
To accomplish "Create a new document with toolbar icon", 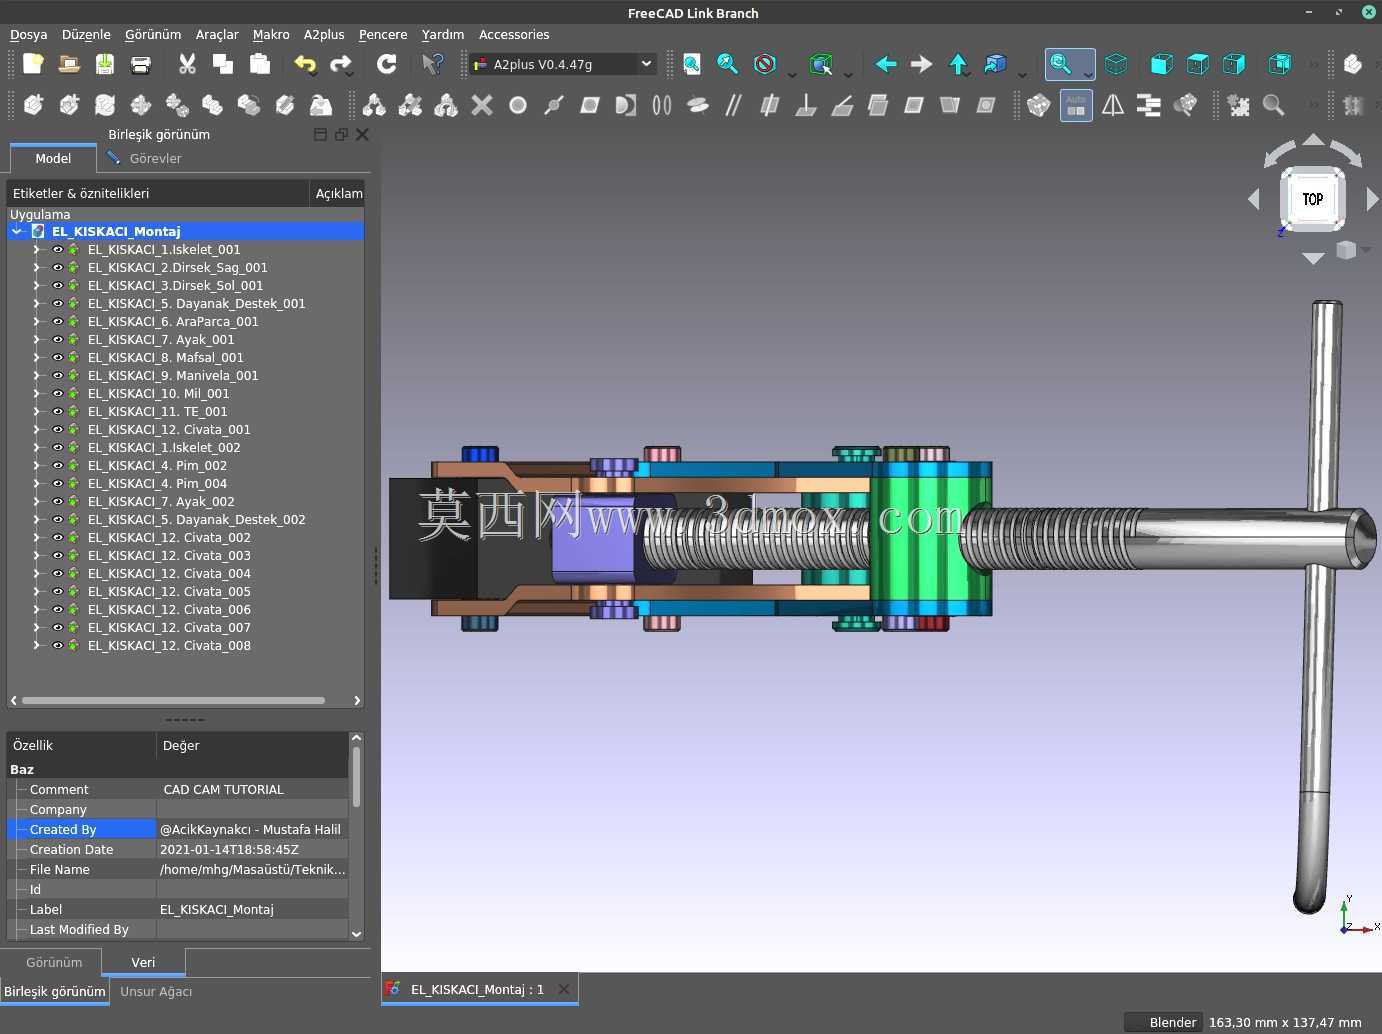I will click(33, 64).
